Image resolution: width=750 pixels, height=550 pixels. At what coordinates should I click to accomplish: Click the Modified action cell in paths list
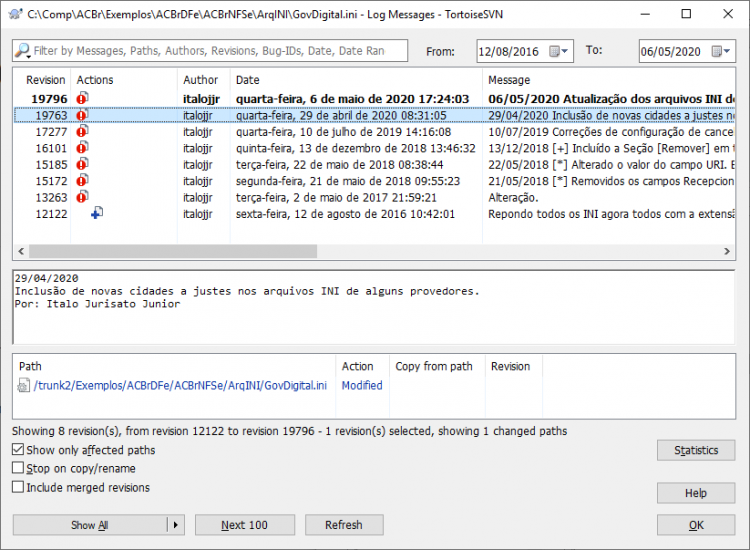coord(362,385)
